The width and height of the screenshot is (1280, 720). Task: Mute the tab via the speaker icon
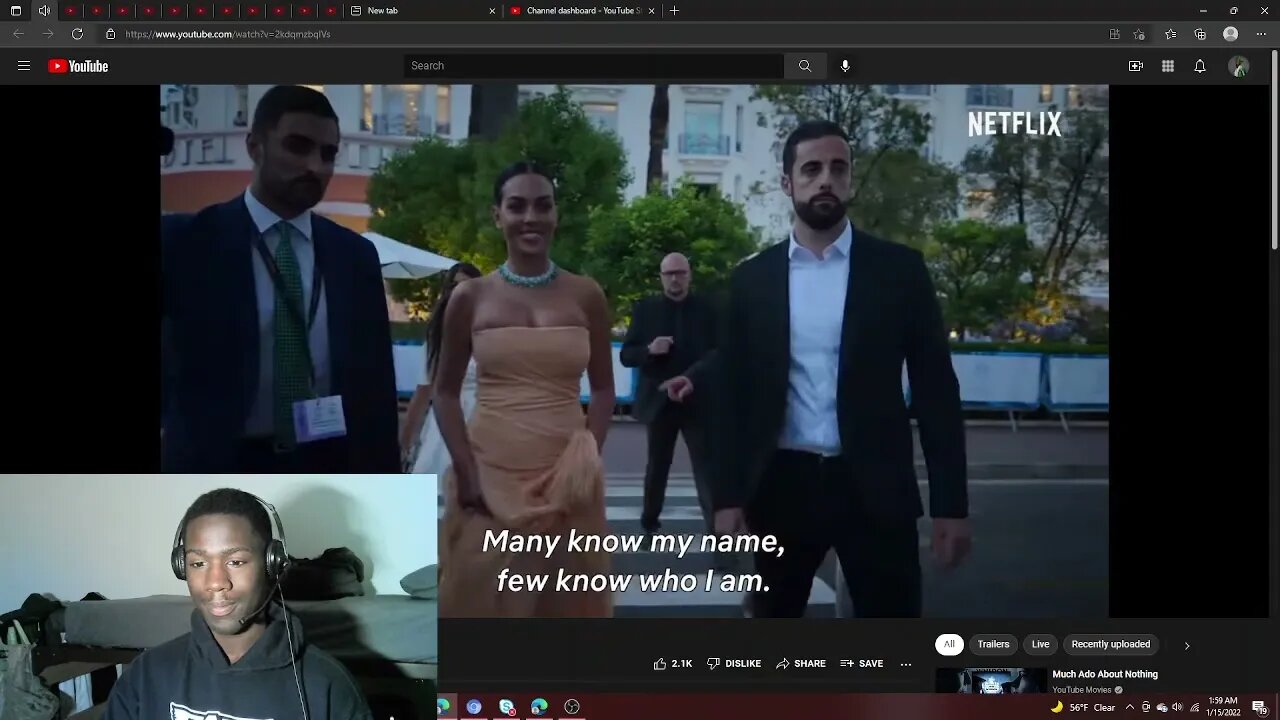[44, 10]
